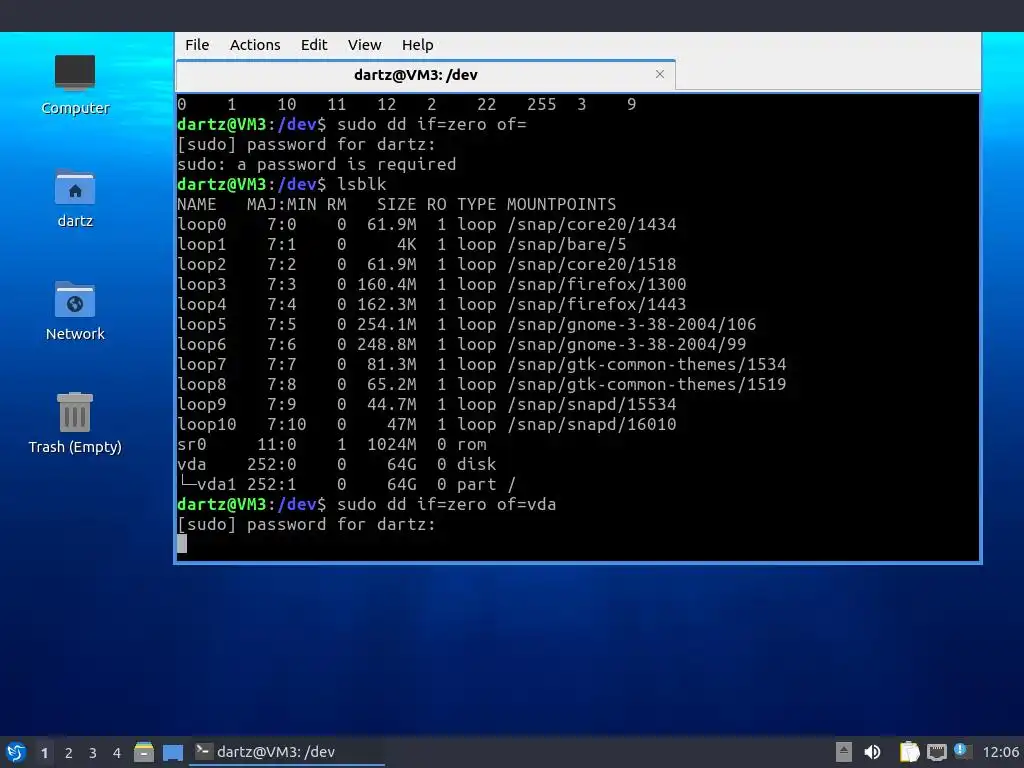Click '/snap/firefox/1443' mountpoint text

click(597, 304)
